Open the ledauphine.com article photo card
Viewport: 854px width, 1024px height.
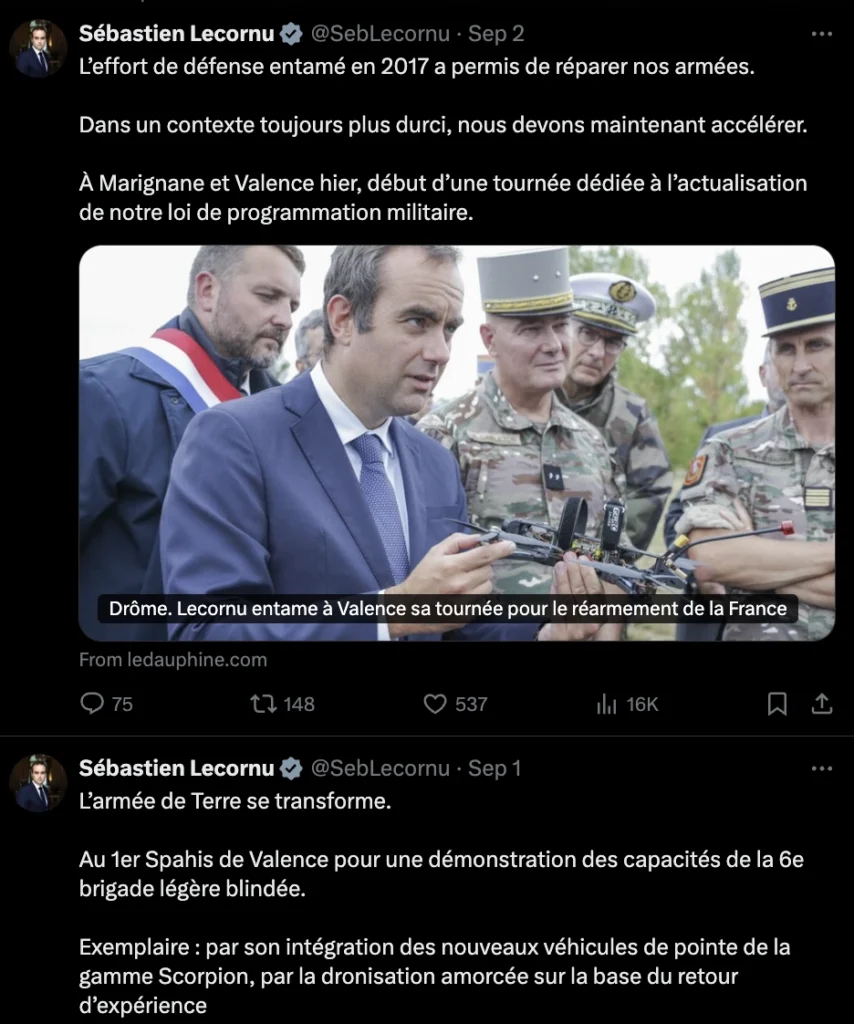click(x=457, y=443)
